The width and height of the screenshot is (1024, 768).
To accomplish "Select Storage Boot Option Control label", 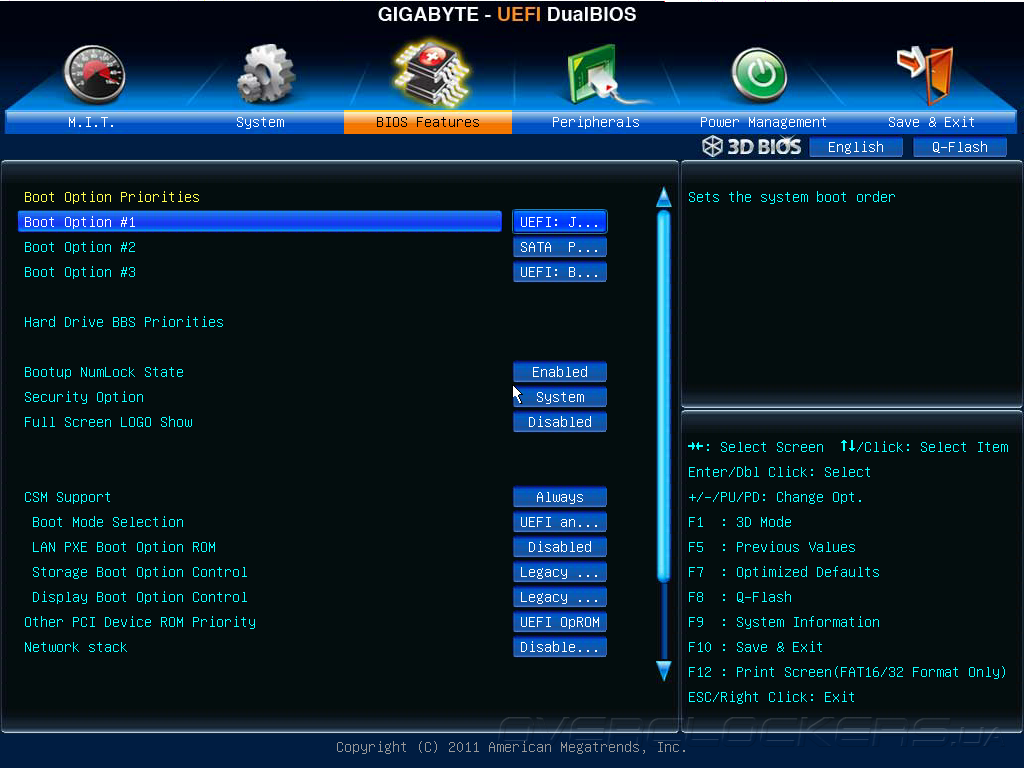I will 140,572.
